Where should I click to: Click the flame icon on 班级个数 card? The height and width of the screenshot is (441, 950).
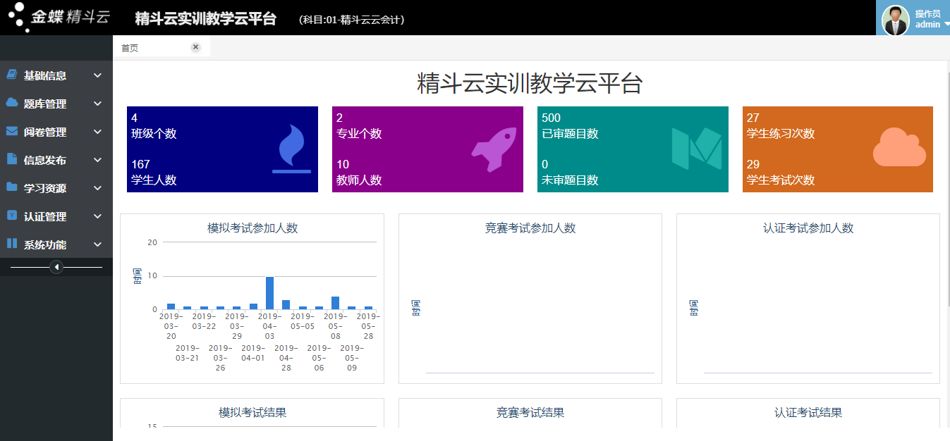click(292, 148)
